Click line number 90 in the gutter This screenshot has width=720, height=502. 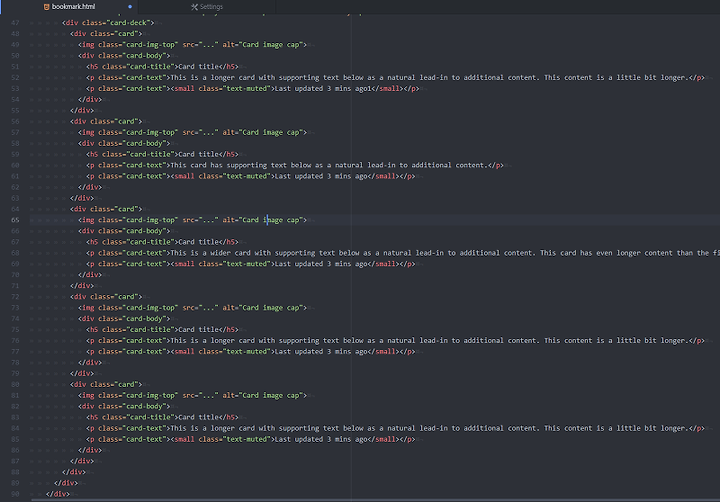coord(15,494)
